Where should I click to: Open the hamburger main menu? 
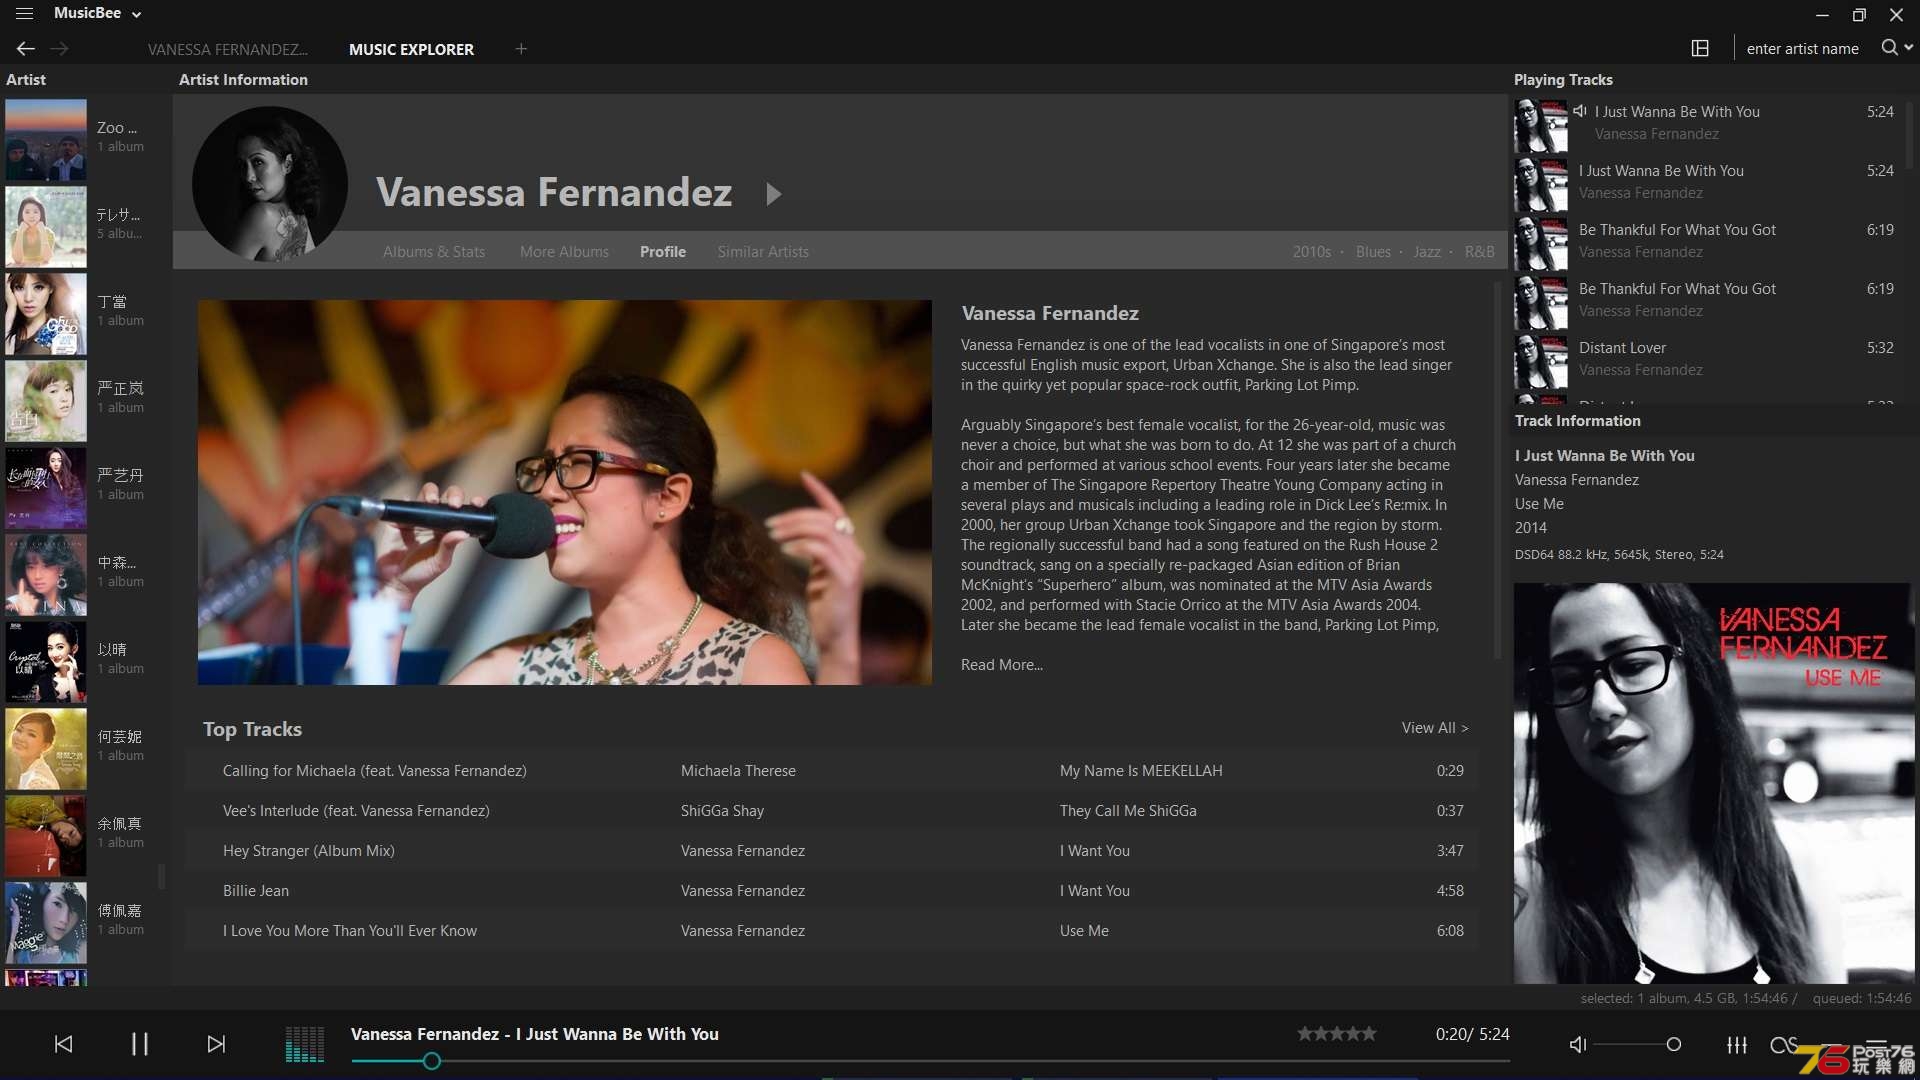pyautogui.click(x=24, y=14)
